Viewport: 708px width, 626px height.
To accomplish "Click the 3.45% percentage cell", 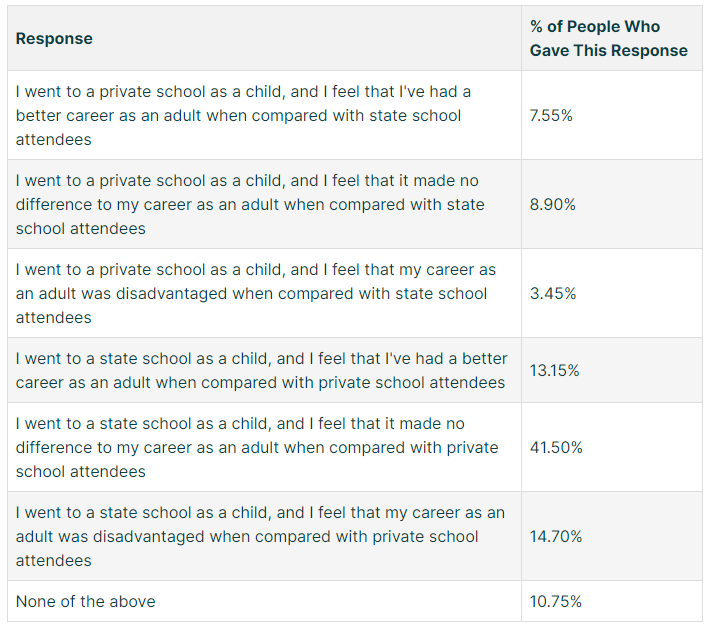I will tap(552, 293).
